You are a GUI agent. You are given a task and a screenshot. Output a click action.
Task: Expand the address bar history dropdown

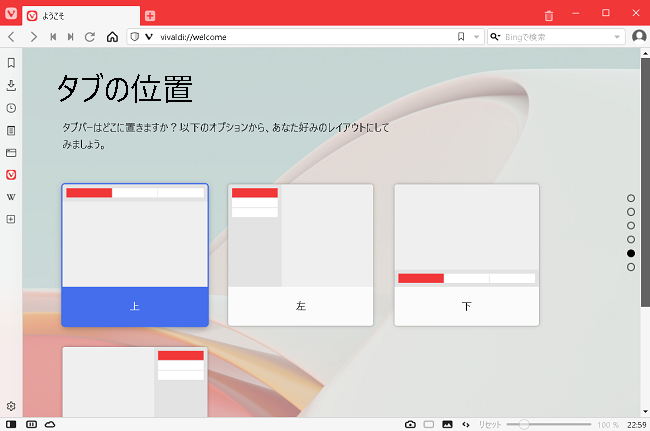tap(477, 37)
